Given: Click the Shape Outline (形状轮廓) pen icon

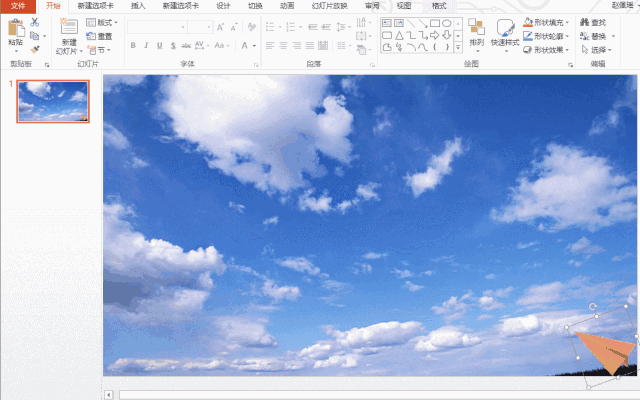Looking at the screenshot, I should 528,36.
